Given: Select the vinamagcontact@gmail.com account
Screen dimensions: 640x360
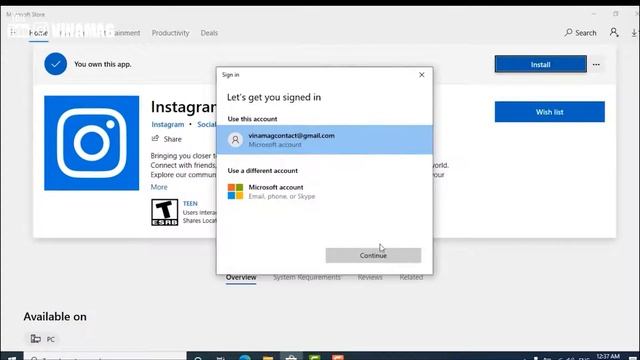Looking at the screenshot, I should tap(324, 140).
